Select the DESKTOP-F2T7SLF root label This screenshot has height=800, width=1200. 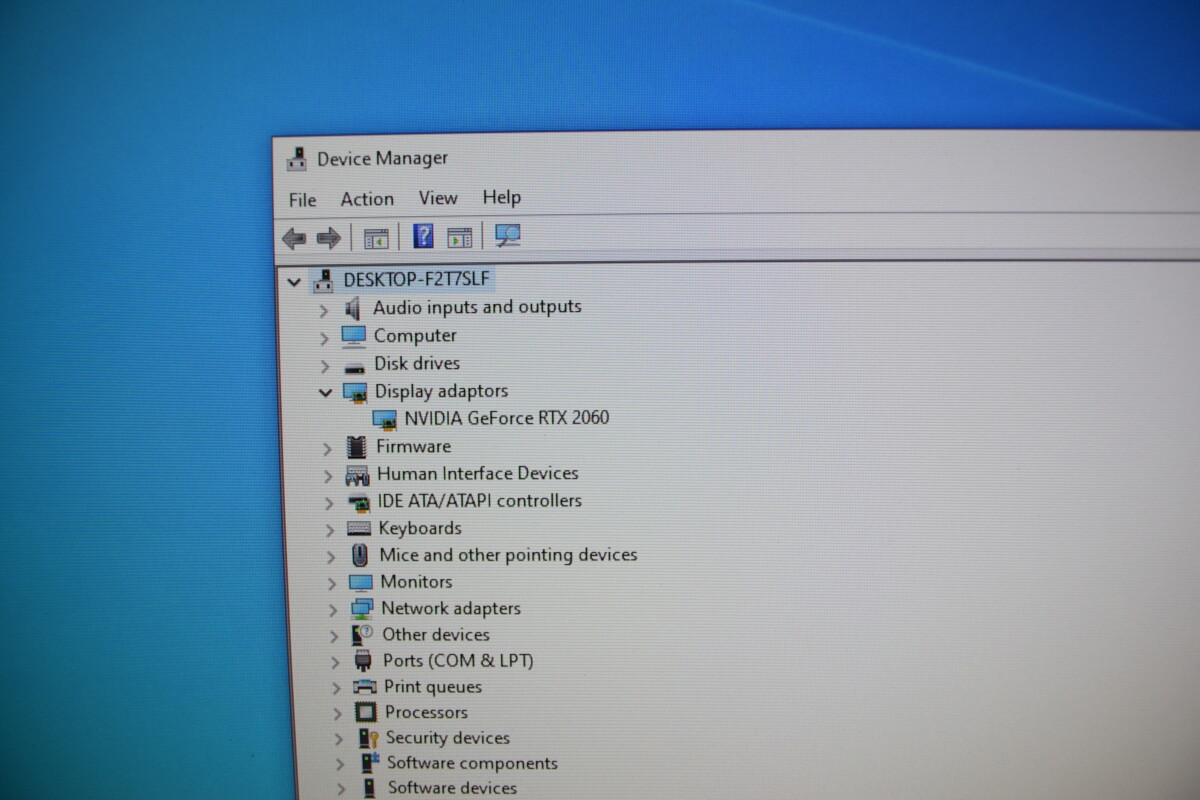pos(417,280)
